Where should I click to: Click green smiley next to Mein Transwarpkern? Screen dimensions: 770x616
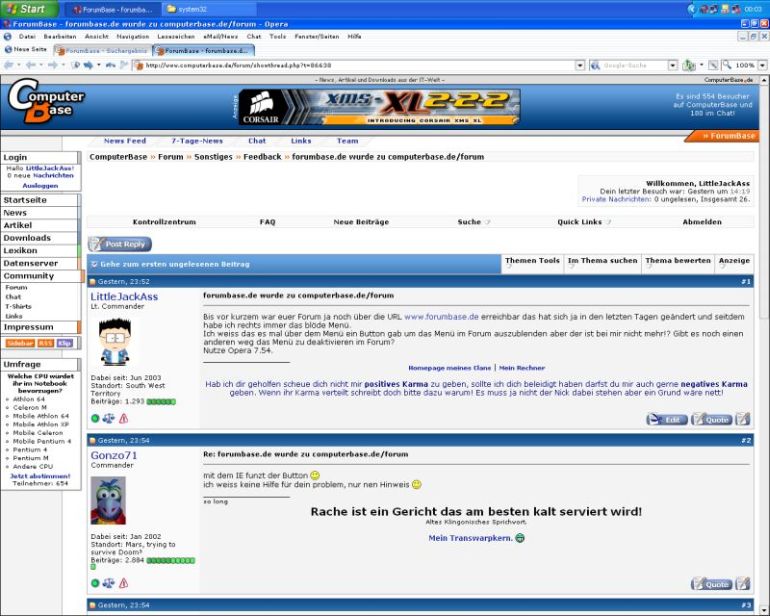pos(520,538)
